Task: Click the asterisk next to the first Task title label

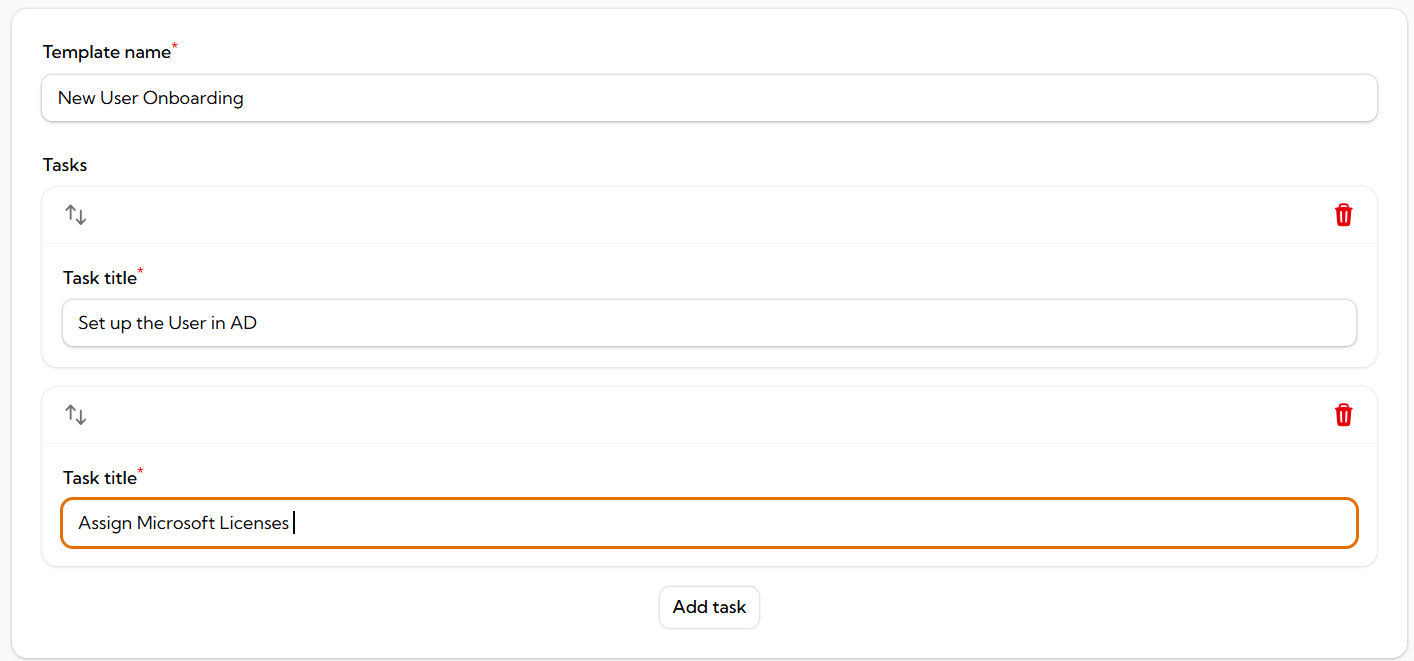Action: click(141, 269)
